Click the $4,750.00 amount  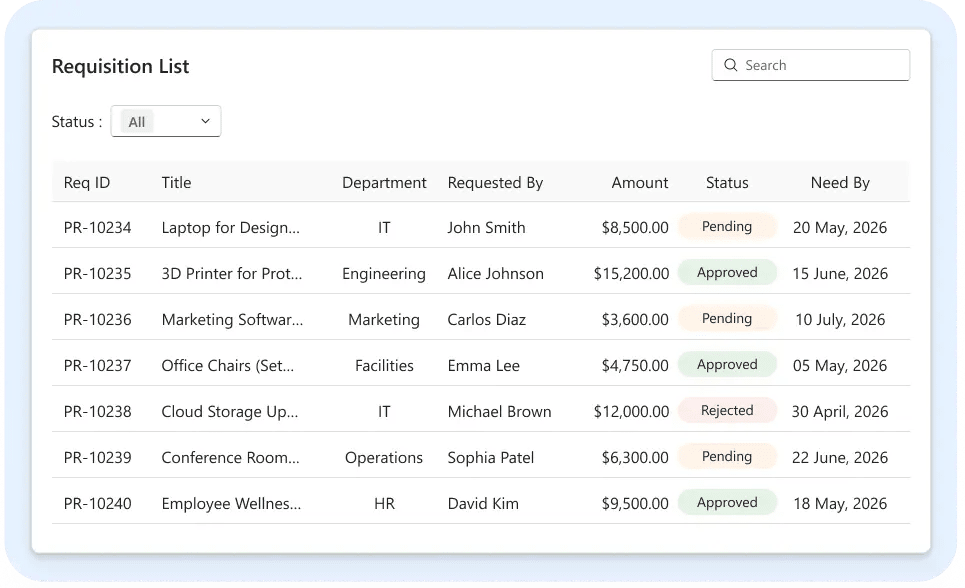tap(635, 366)
